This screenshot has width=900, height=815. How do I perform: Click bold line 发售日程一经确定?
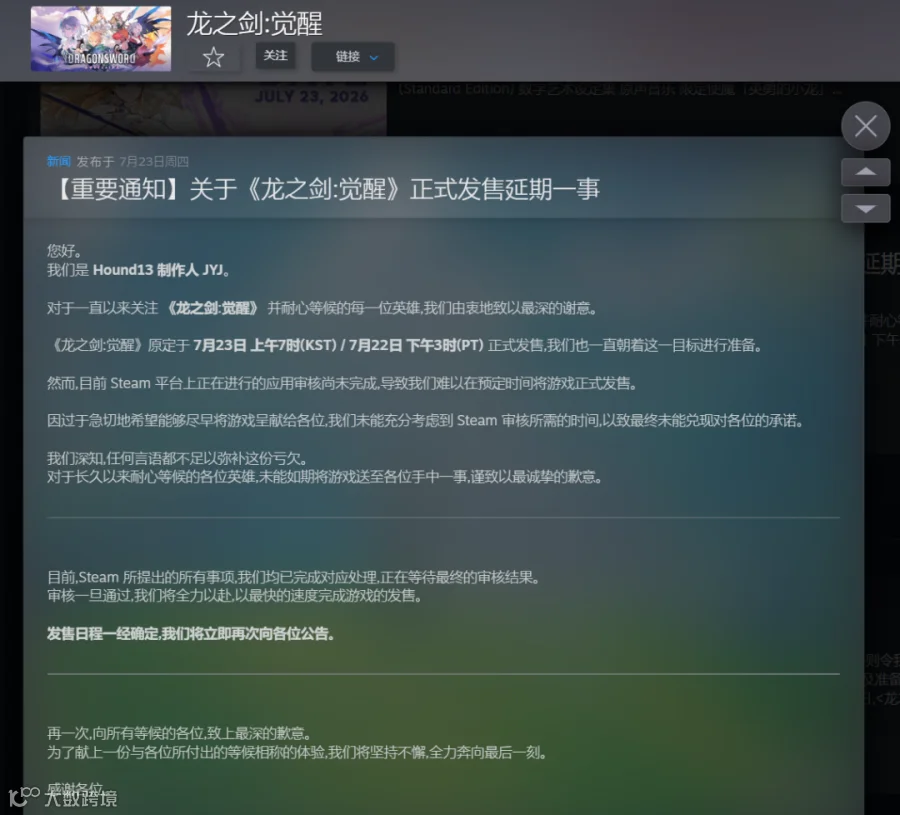pos(191,634)
